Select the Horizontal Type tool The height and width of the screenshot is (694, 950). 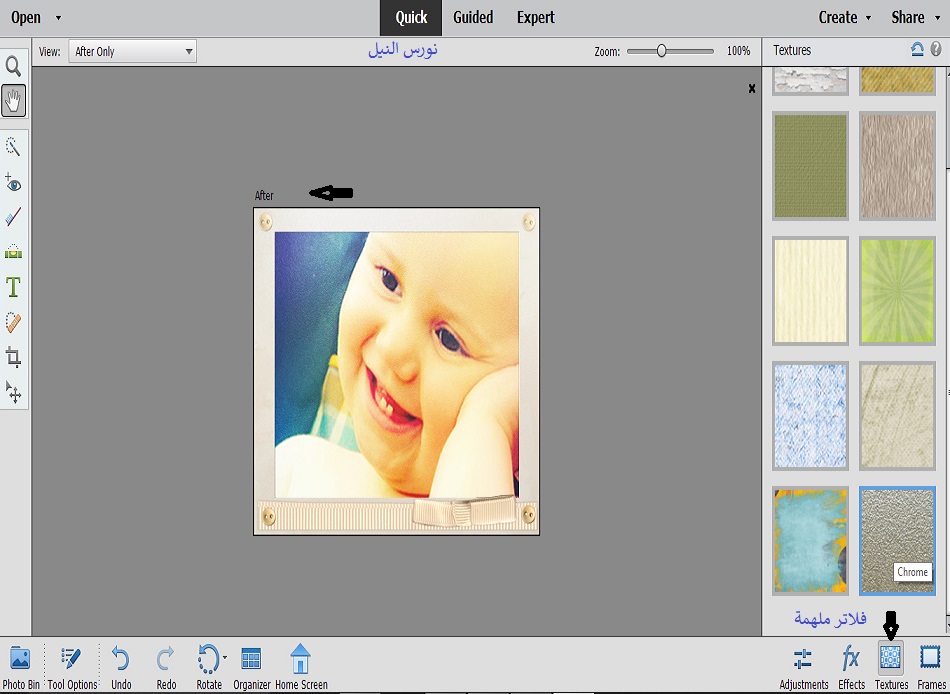tap(14, 288)
